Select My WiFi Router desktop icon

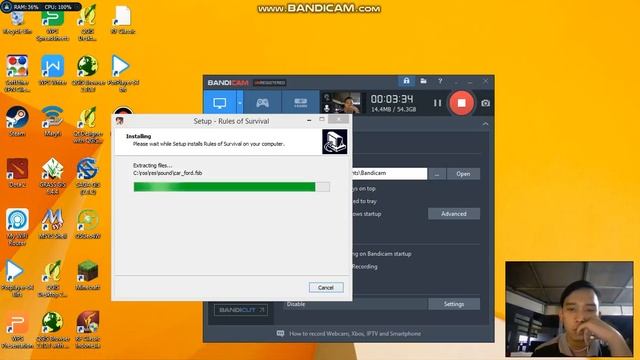point(17,227)
